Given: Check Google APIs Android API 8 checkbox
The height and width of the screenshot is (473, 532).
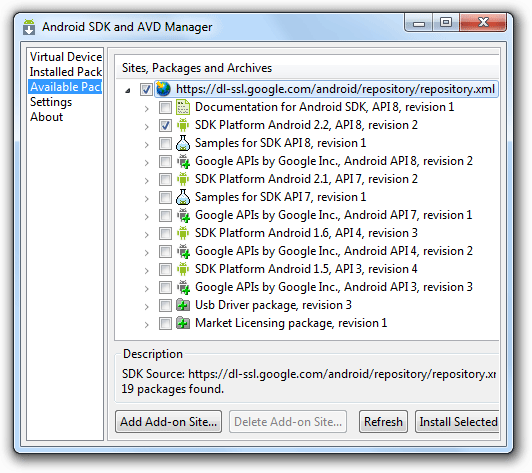Looking at the screenshot, I should coord(165,162).
